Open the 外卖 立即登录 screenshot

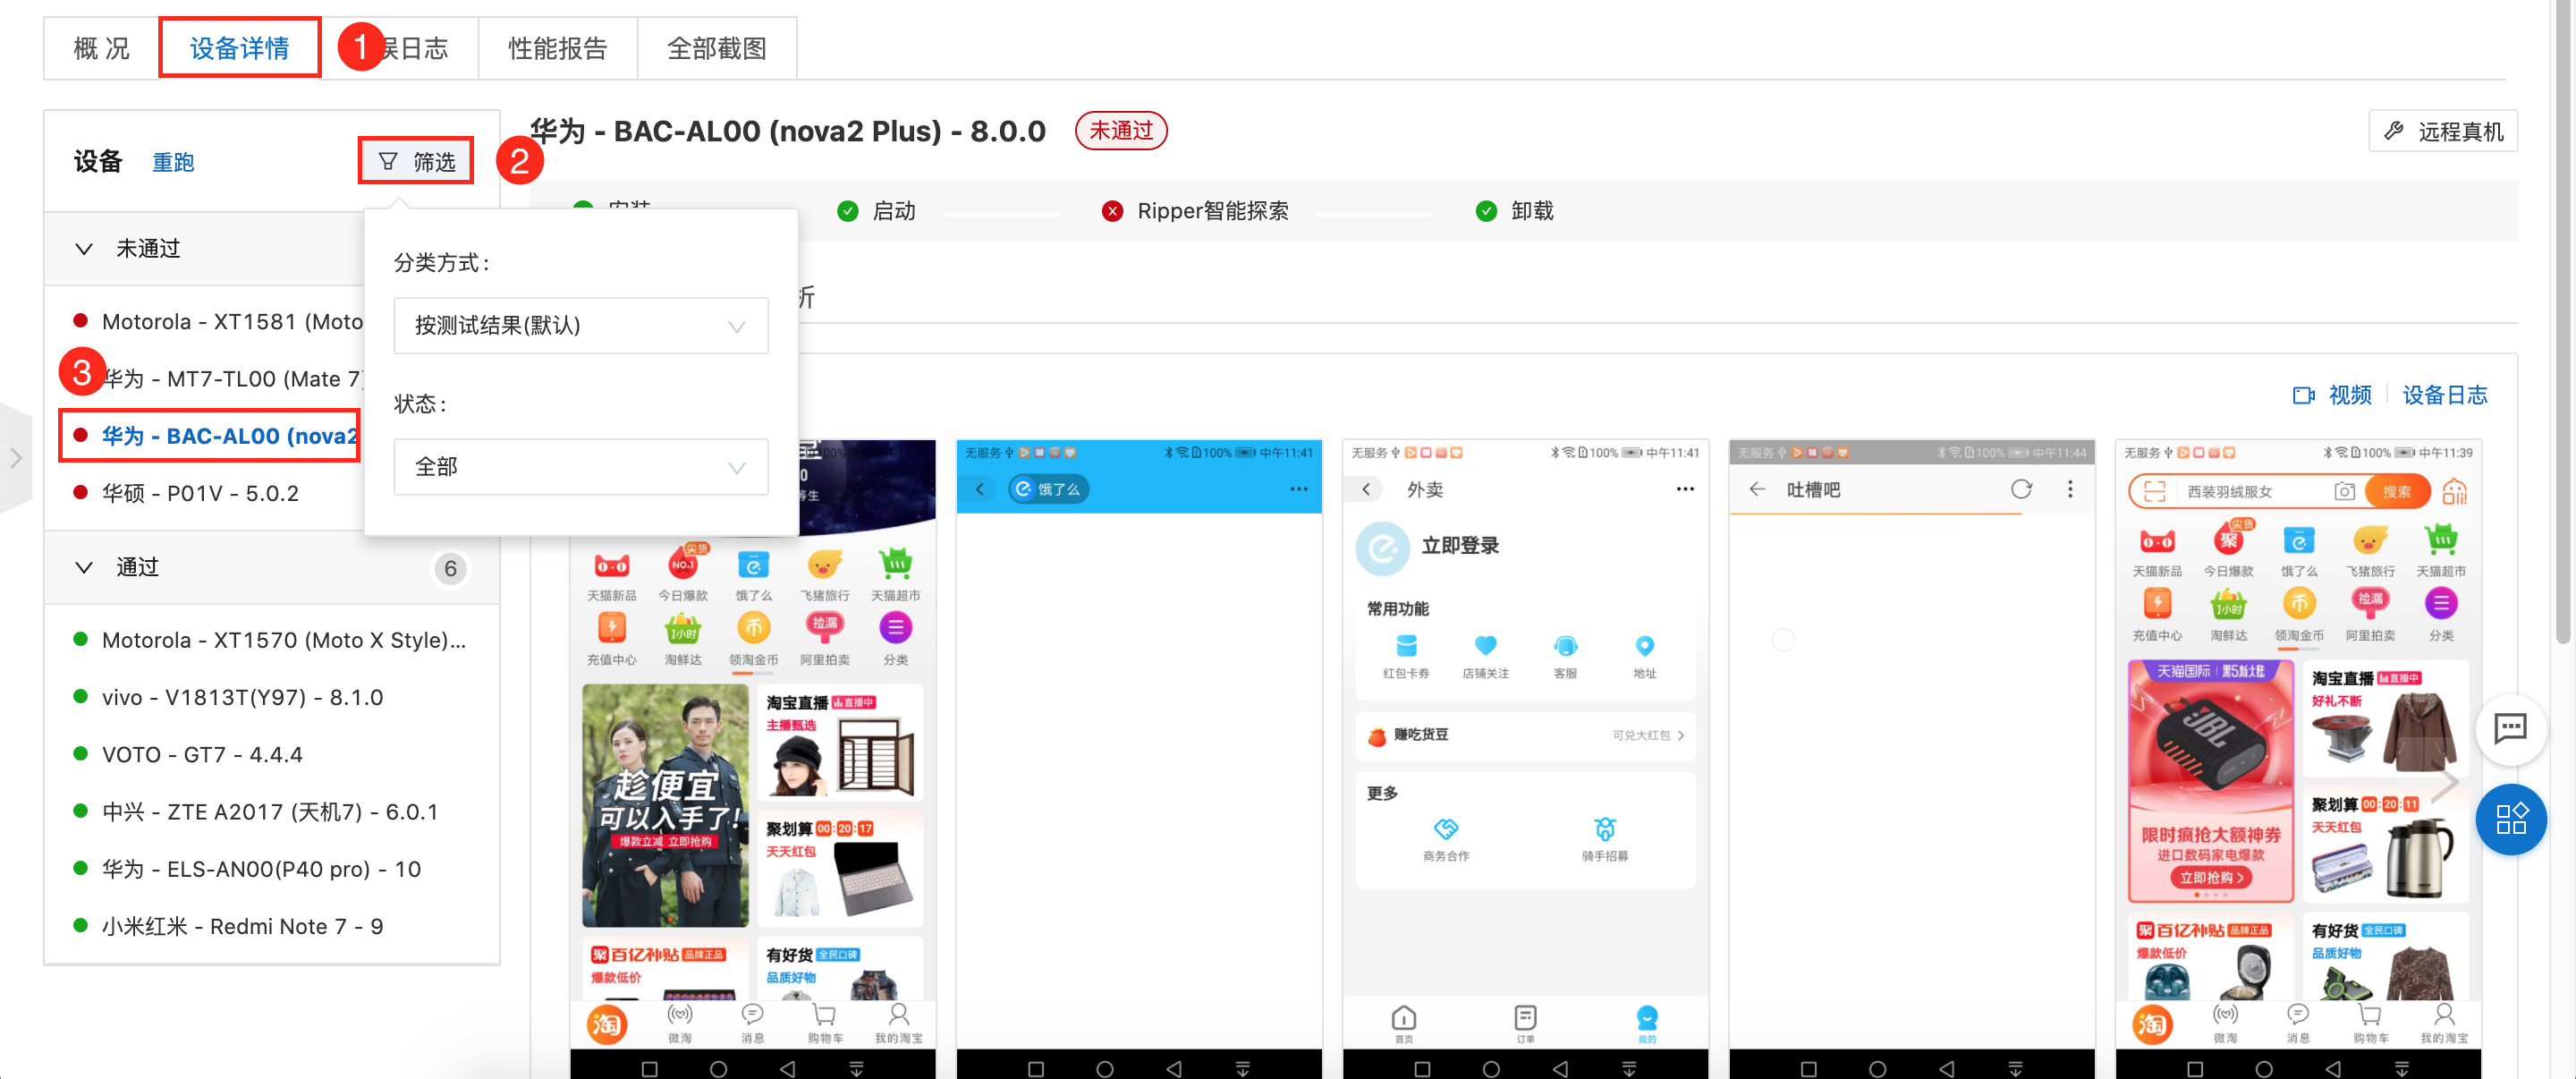click(1524, 759)
